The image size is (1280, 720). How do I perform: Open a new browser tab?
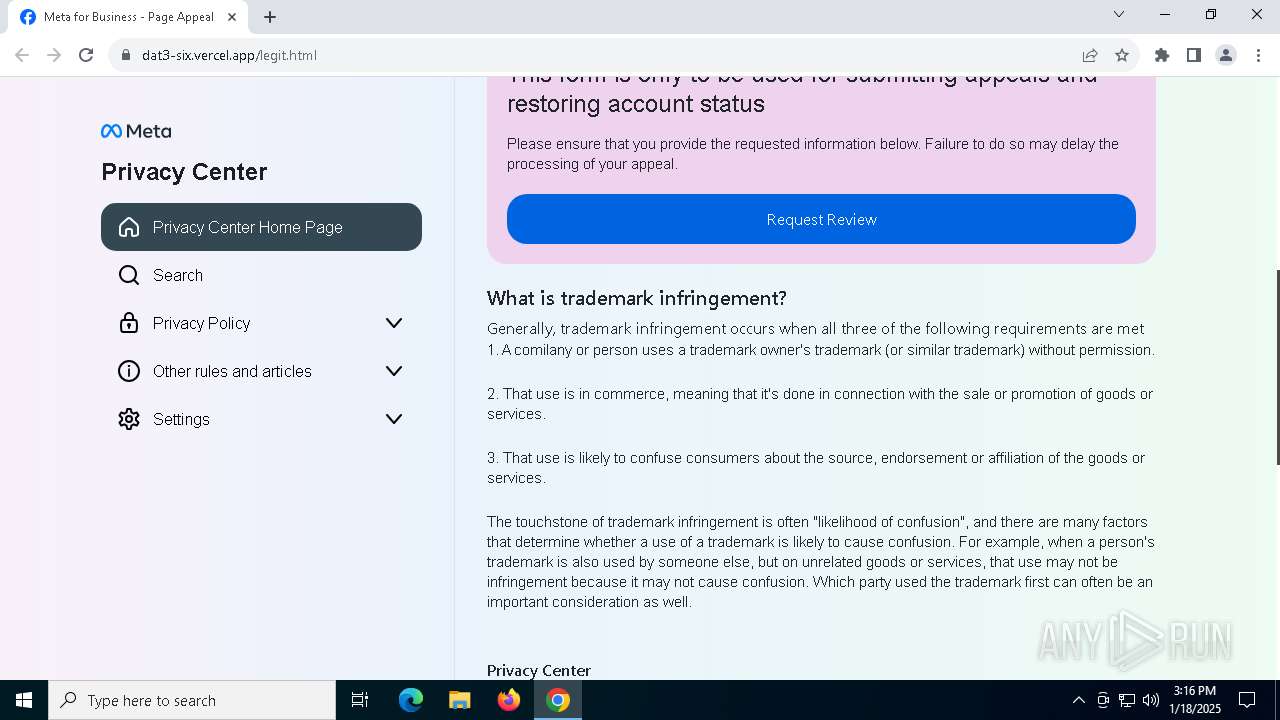pos(270,17)
